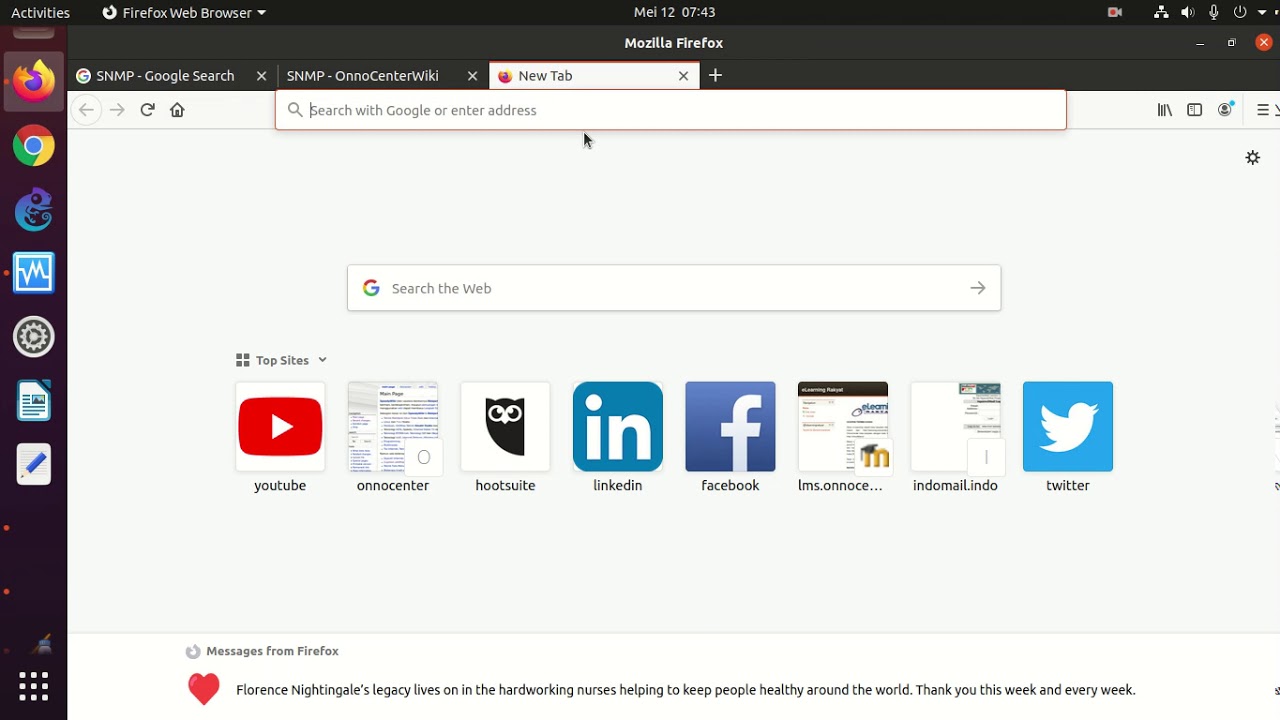Click the Reload page icon
Image resolution: width=1280 pixels, height=720 pixels.
tap(147, 110)
